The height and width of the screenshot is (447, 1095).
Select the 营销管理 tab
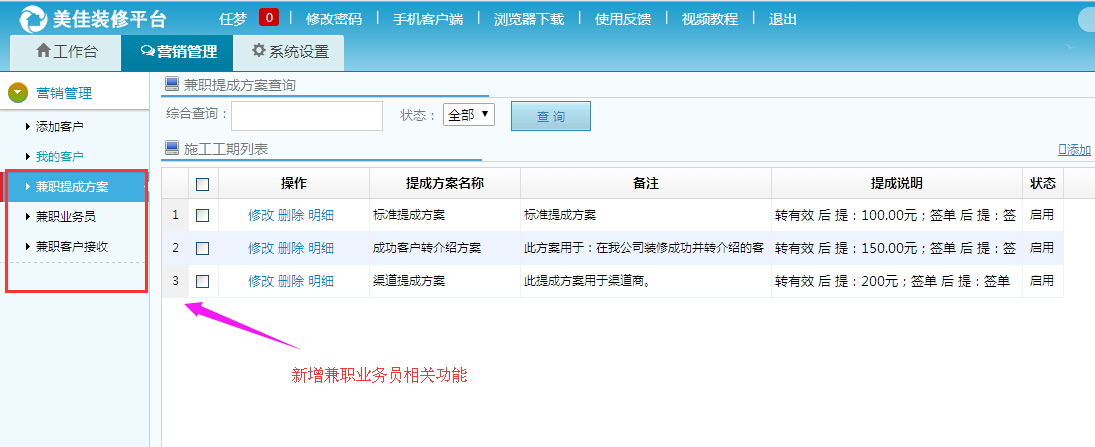point(176,52)
